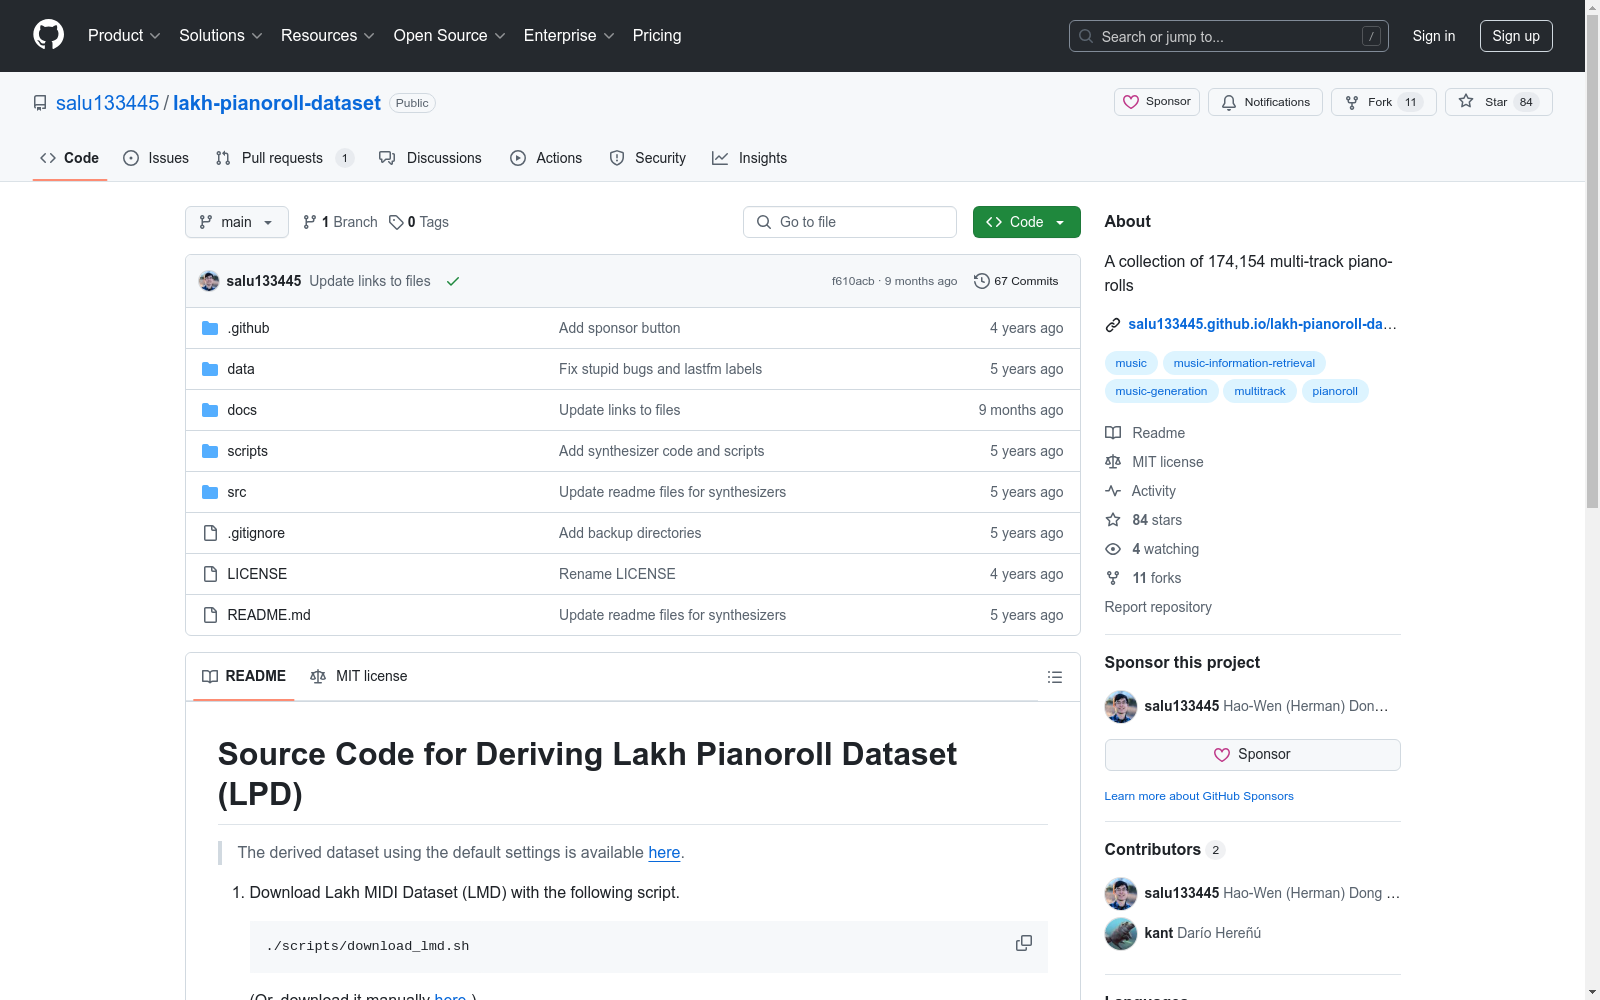Click the .github folder icon
This screenshot has height=1000, width=1600.
(210, 328)
